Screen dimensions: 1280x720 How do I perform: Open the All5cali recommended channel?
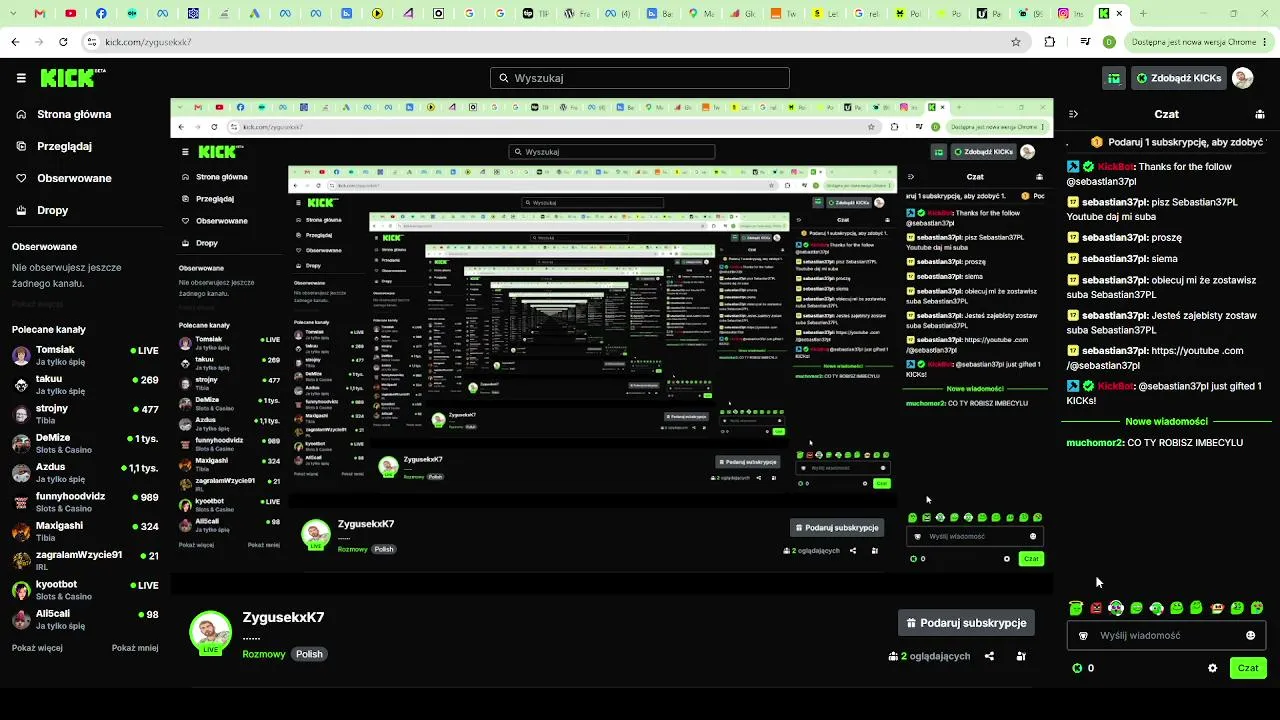pos(85,619)
